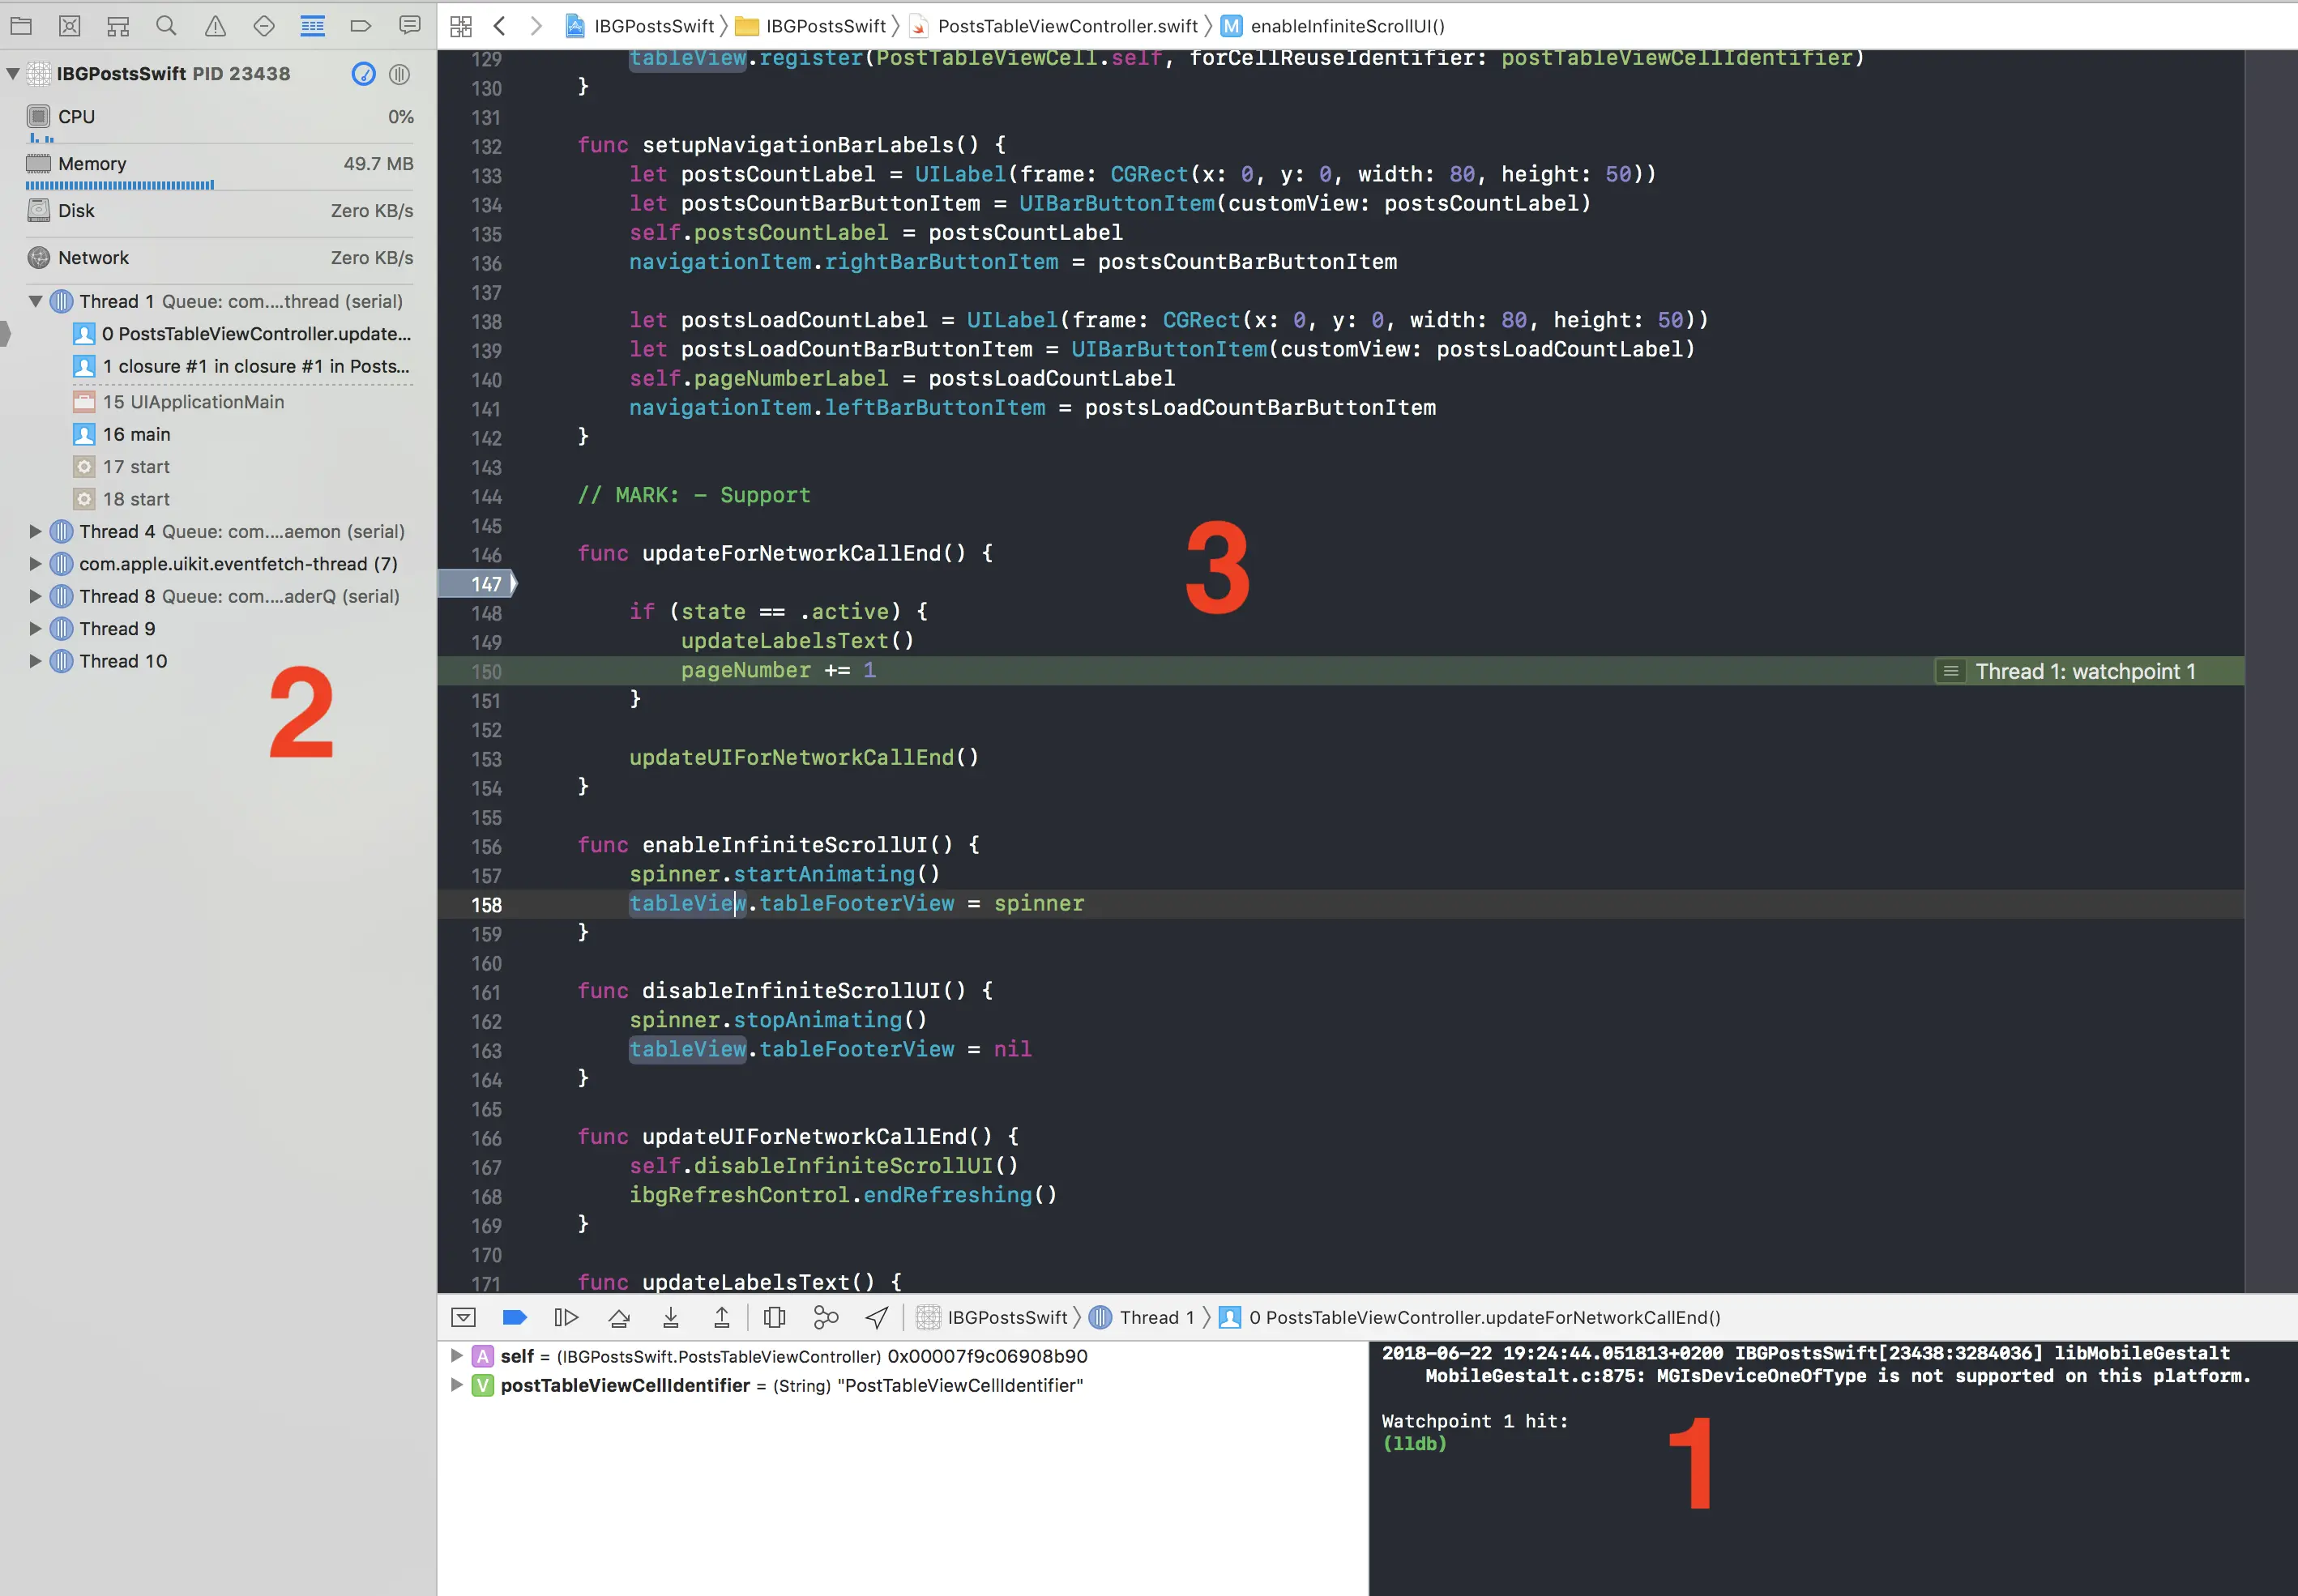Open the Project navigator folder icon
The height and width of the screenshot is (1596, 2298).
coord(21,26)
